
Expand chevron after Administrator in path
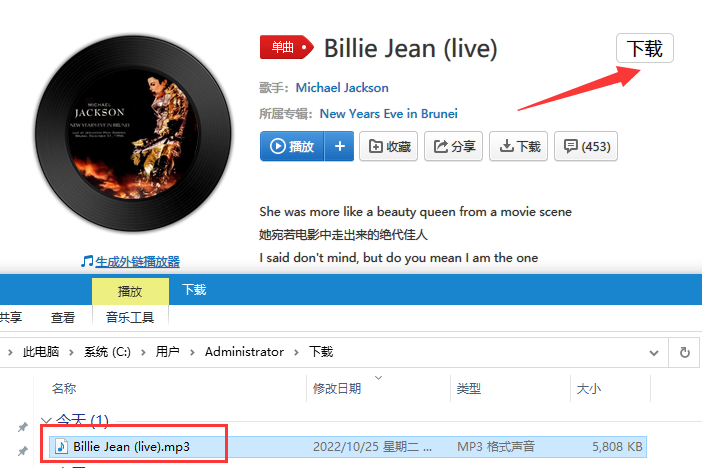[x=296, y=352]
